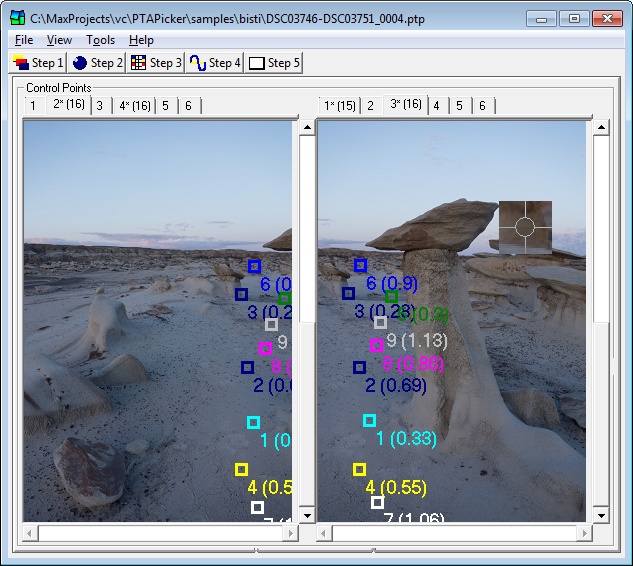Image resolution: width=633 pixels, height=566 pixels.
Task: Click left pane scroll up arrow
Action: (x=307, y=128)
